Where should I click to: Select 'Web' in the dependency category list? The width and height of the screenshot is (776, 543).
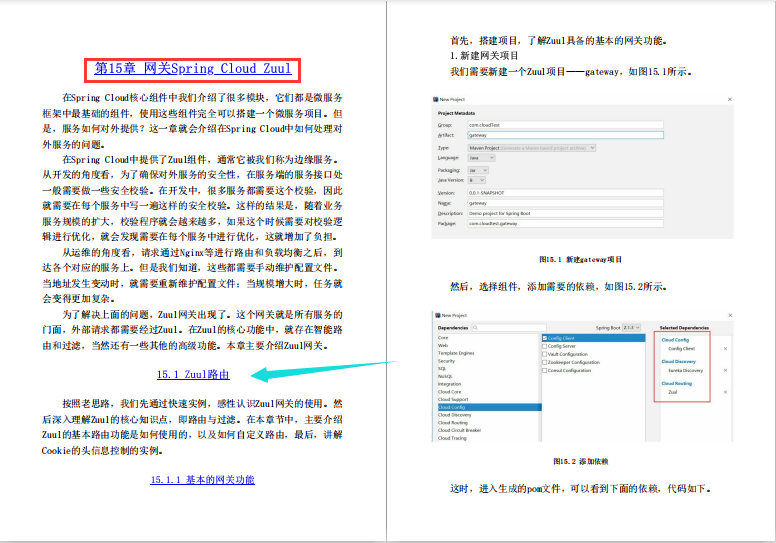pos(443,346)
